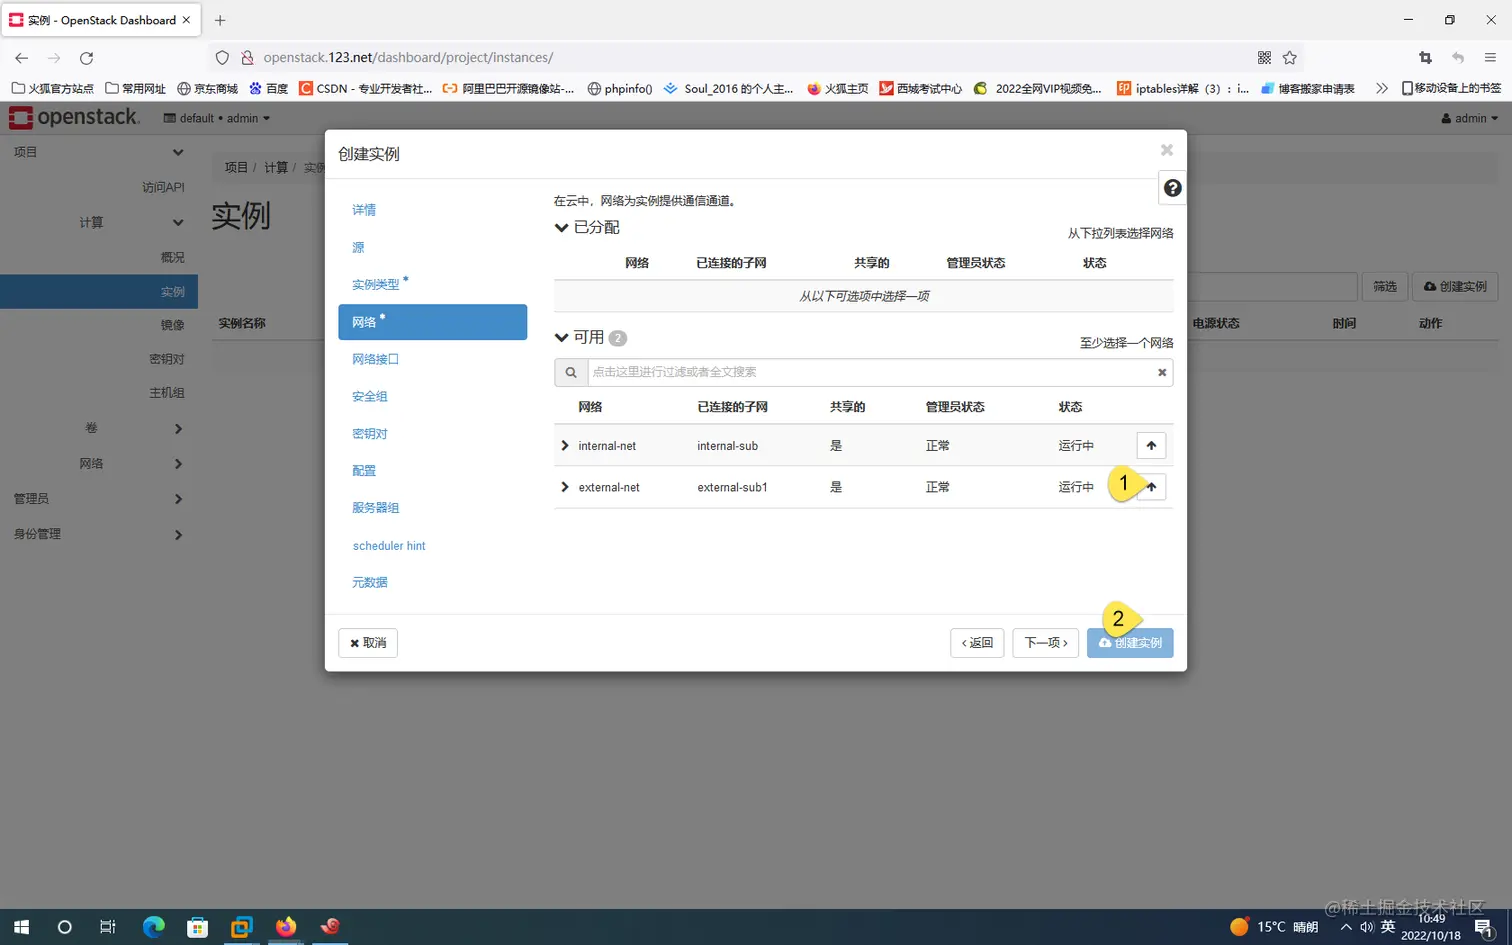Open the CSDN bookmark
Image resolution: width=1512 pixels, height=945 pixels.
tap(366, 88)
